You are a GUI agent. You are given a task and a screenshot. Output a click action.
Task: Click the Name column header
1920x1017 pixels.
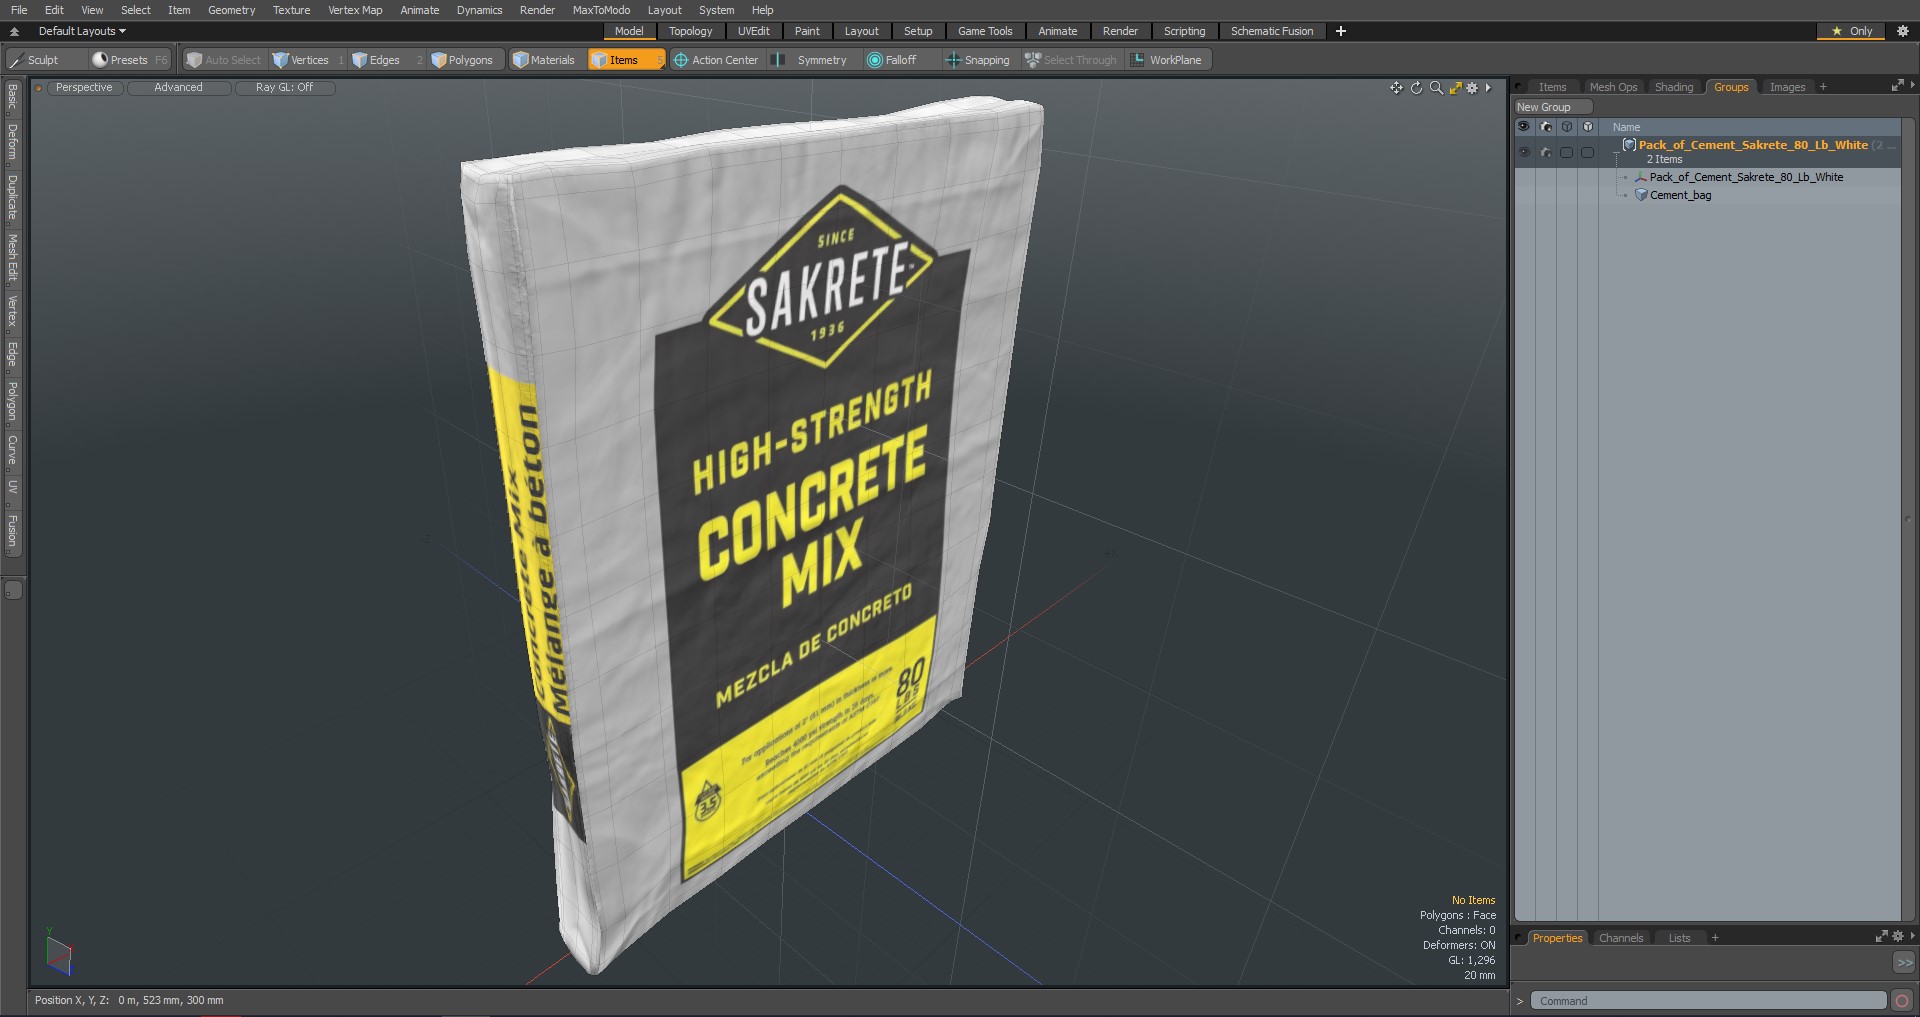1626,127
